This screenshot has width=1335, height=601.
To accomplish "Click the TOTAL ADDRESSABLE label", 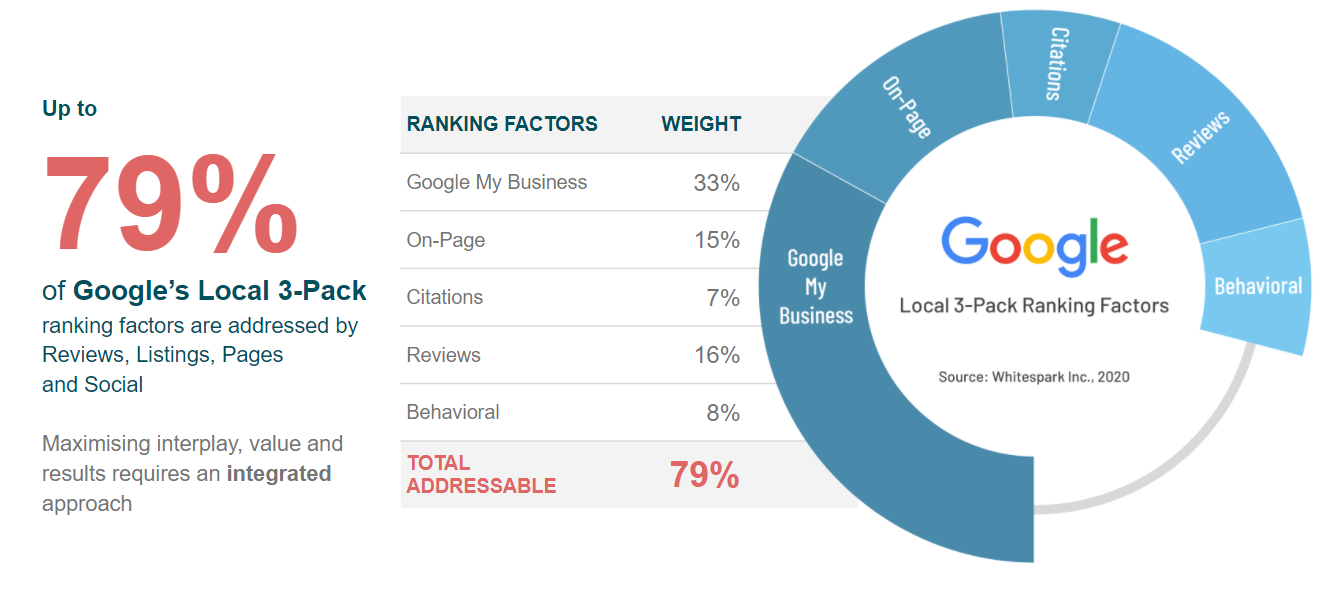I will (481, 475).
